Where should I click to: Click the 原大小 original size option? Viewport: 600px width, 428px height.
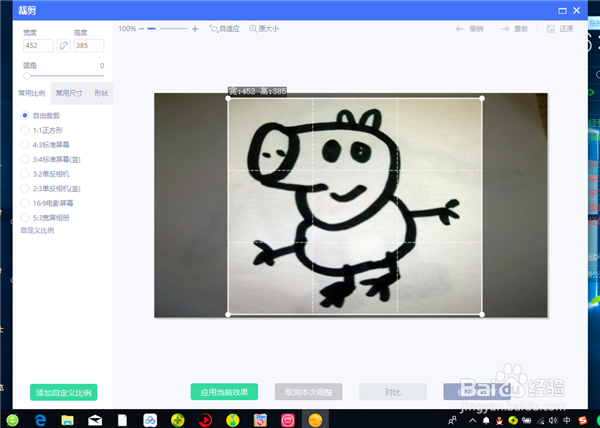tap(264, 29)
